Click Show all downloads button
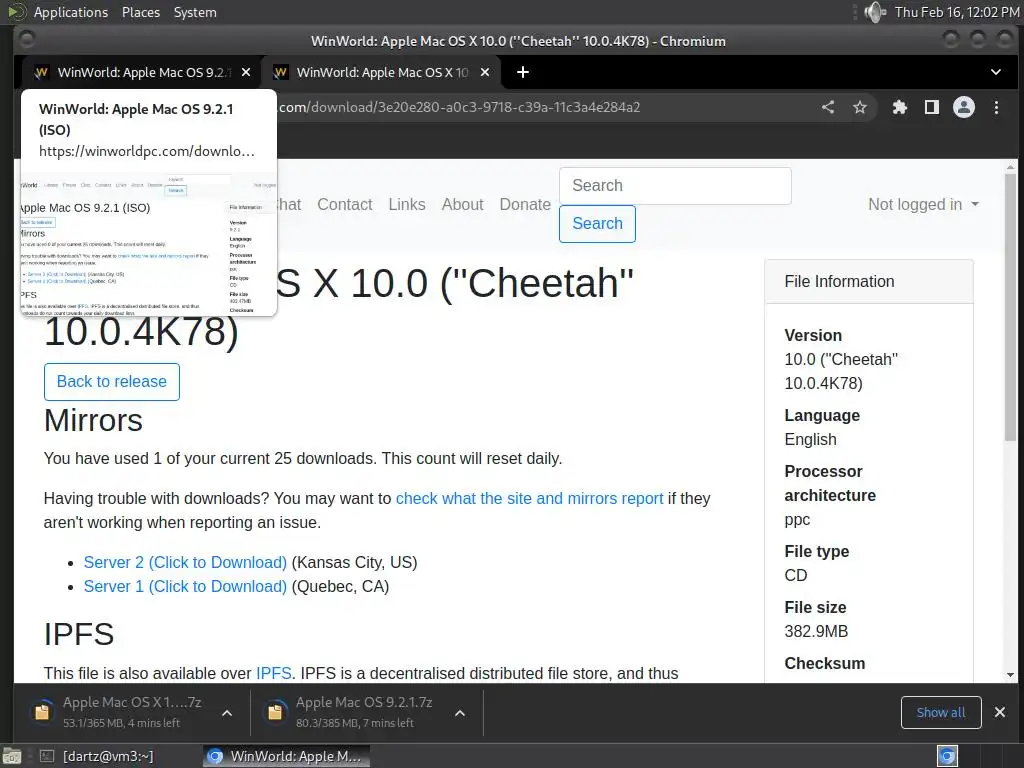Screen dimensions: 1024x768 click(940, 712)
